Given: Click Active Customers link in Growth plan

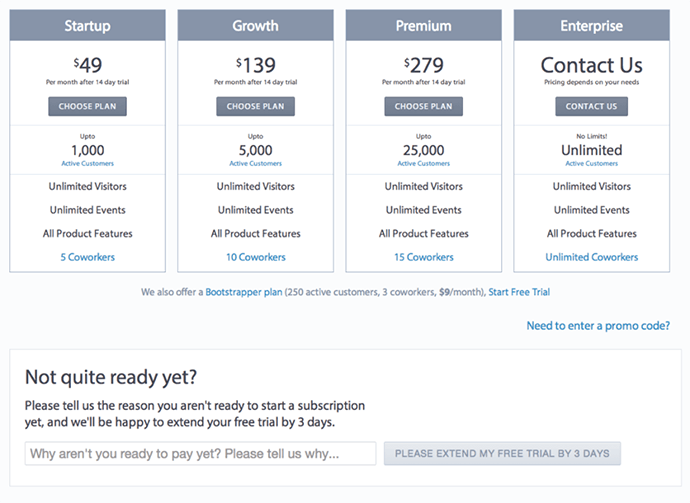Looking at the screenshot, I should coord(256,163).
